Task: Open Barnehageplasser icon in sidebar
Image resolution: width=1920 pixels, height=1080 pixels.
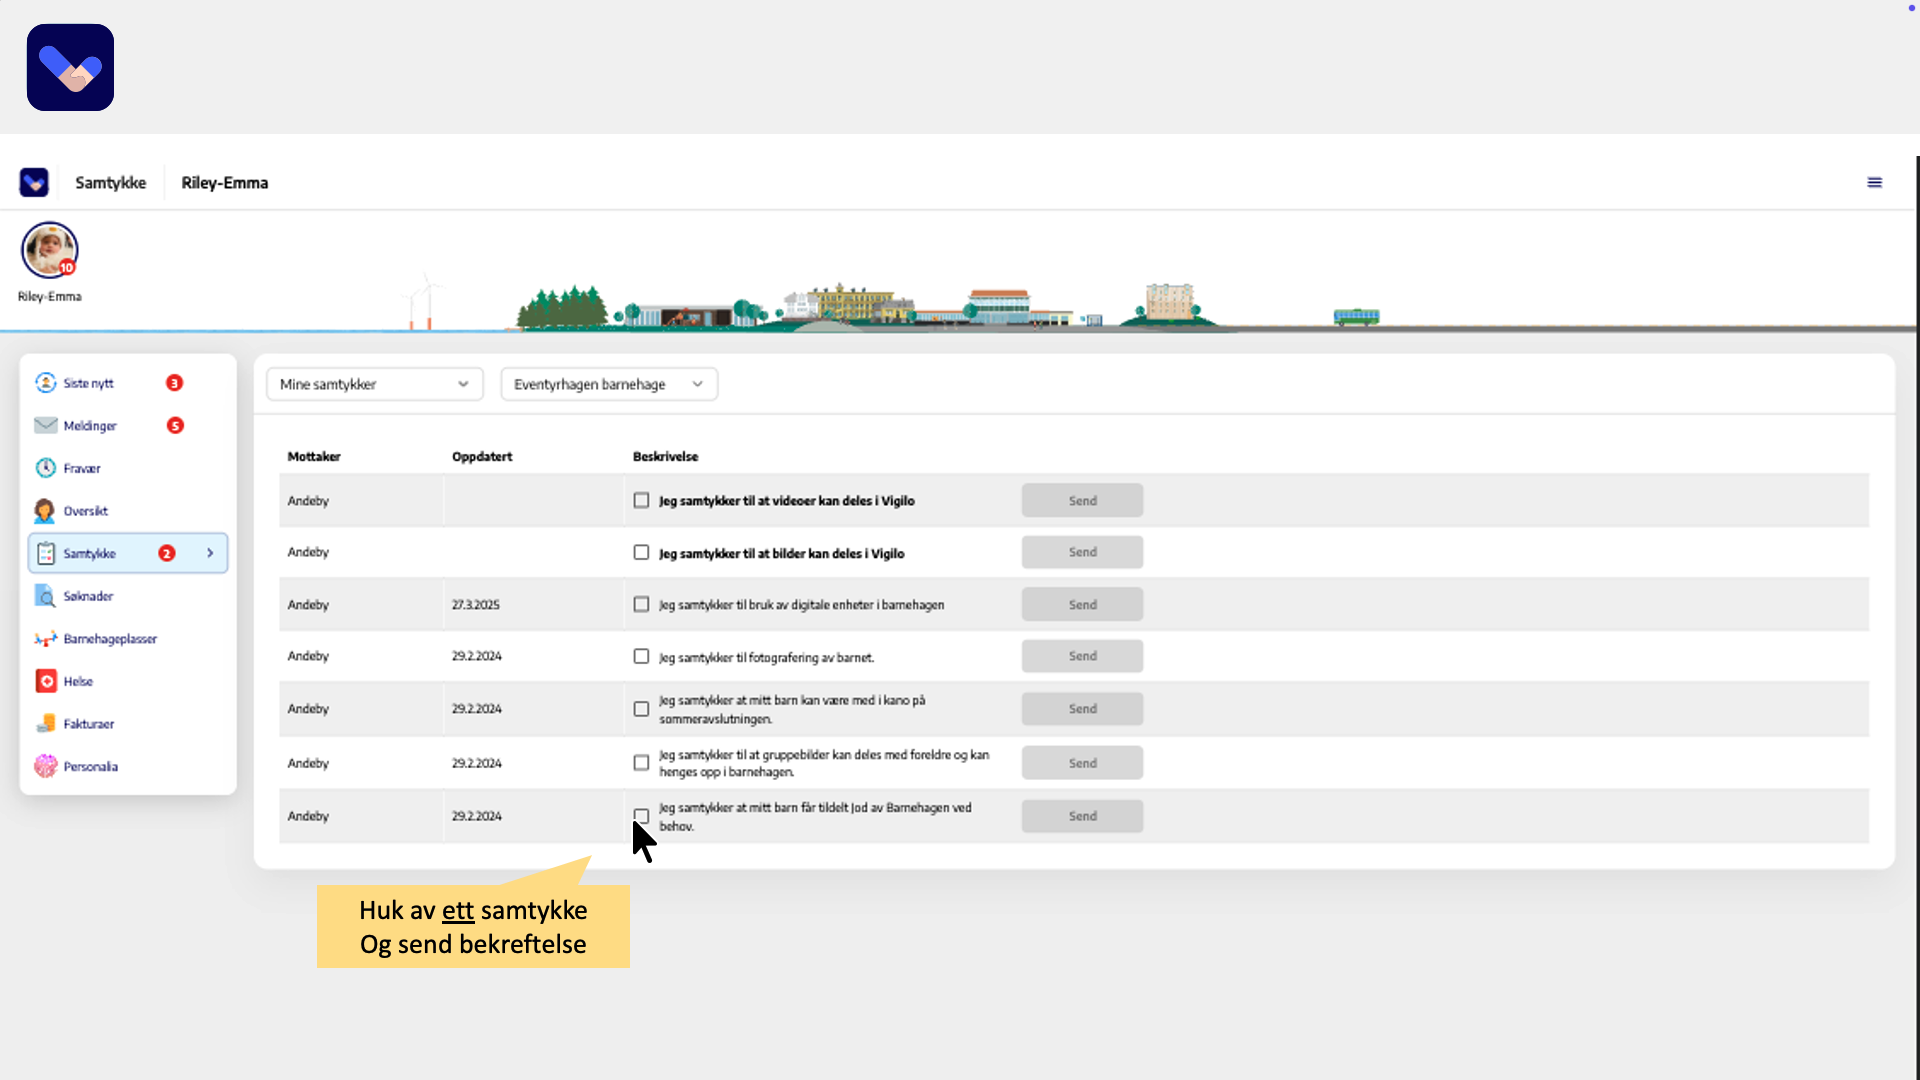Action: click(x=46, y=639)
